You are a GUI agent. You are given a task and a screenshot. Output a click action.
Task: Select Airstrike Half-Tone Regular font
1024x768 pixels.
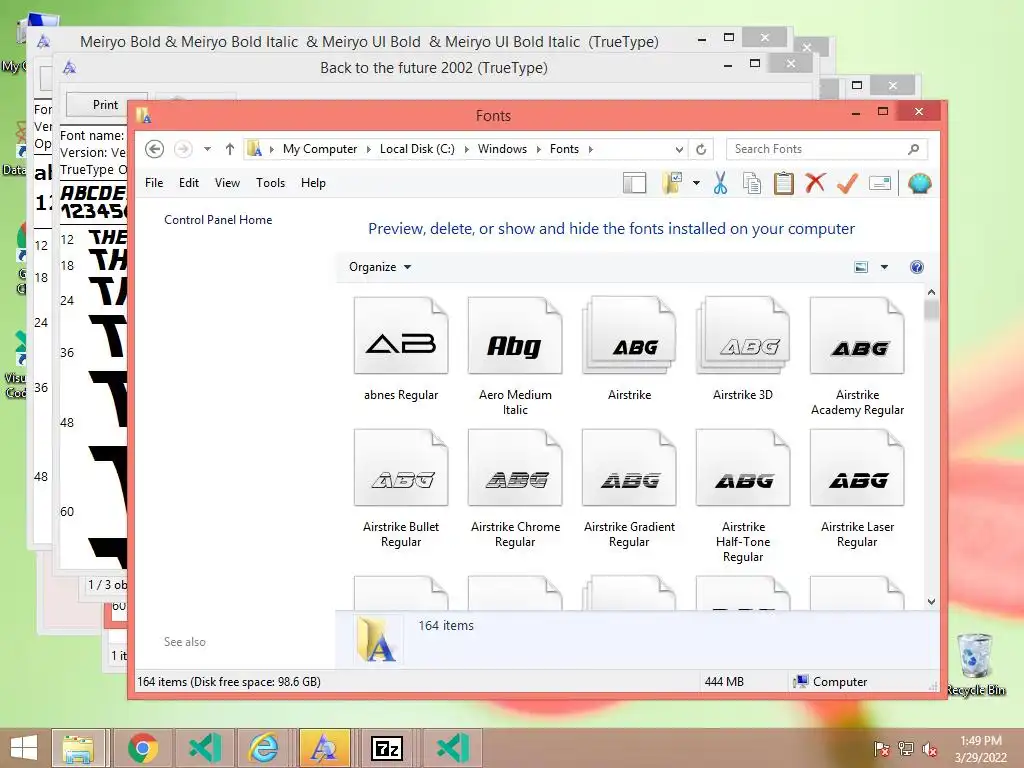click(743, 496)
